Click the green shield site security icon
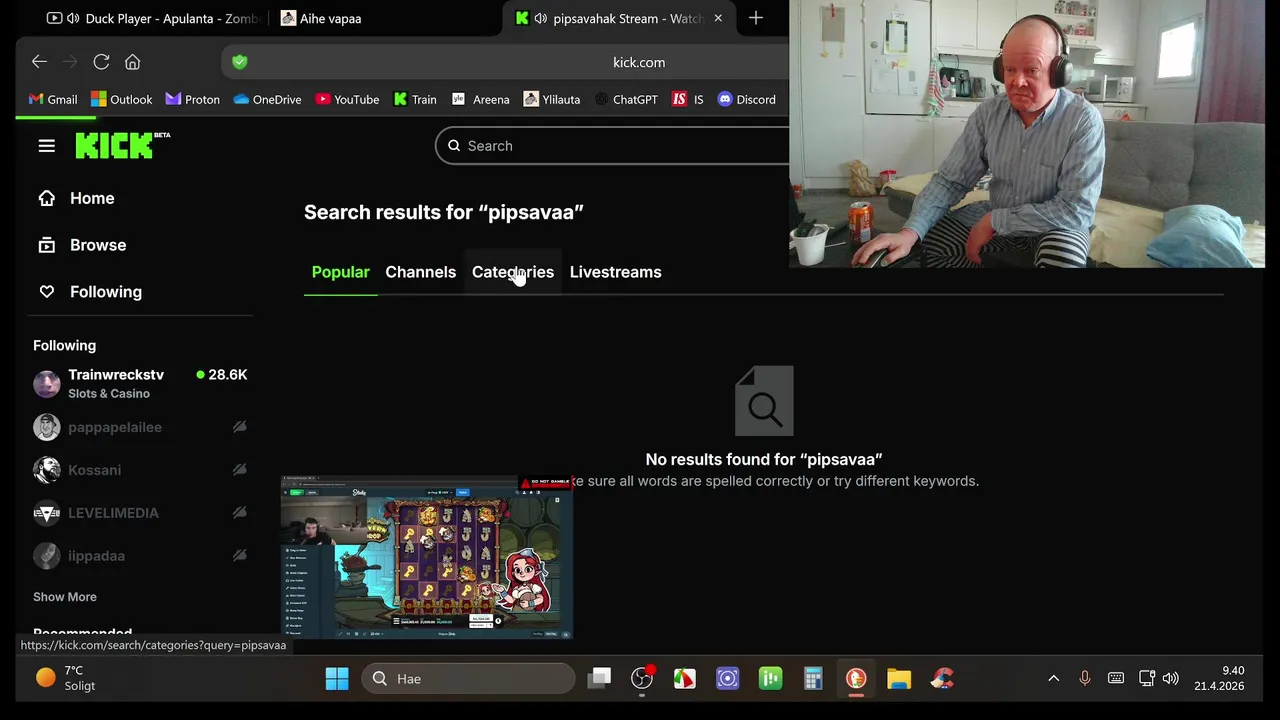Screen dimensions: 1280x720 point(239,62)
